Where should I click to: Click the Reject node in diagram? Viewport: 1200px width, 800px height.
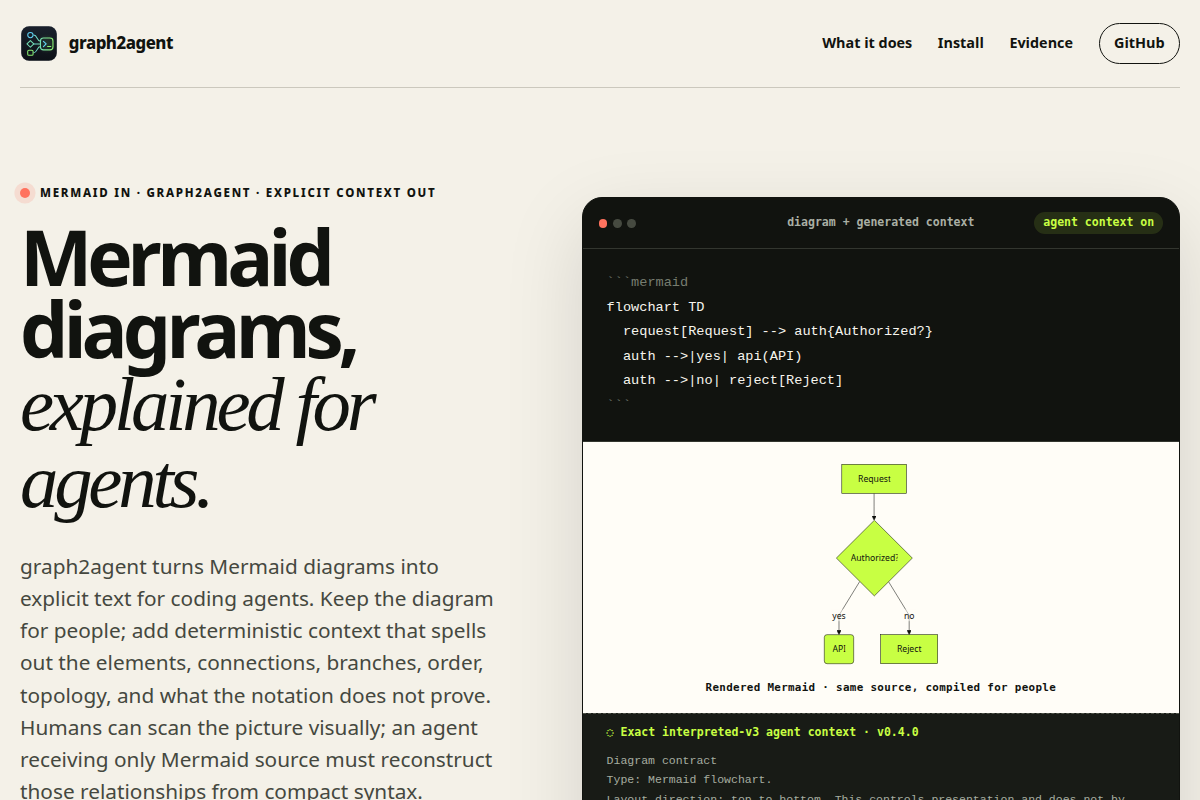point(909,649)
